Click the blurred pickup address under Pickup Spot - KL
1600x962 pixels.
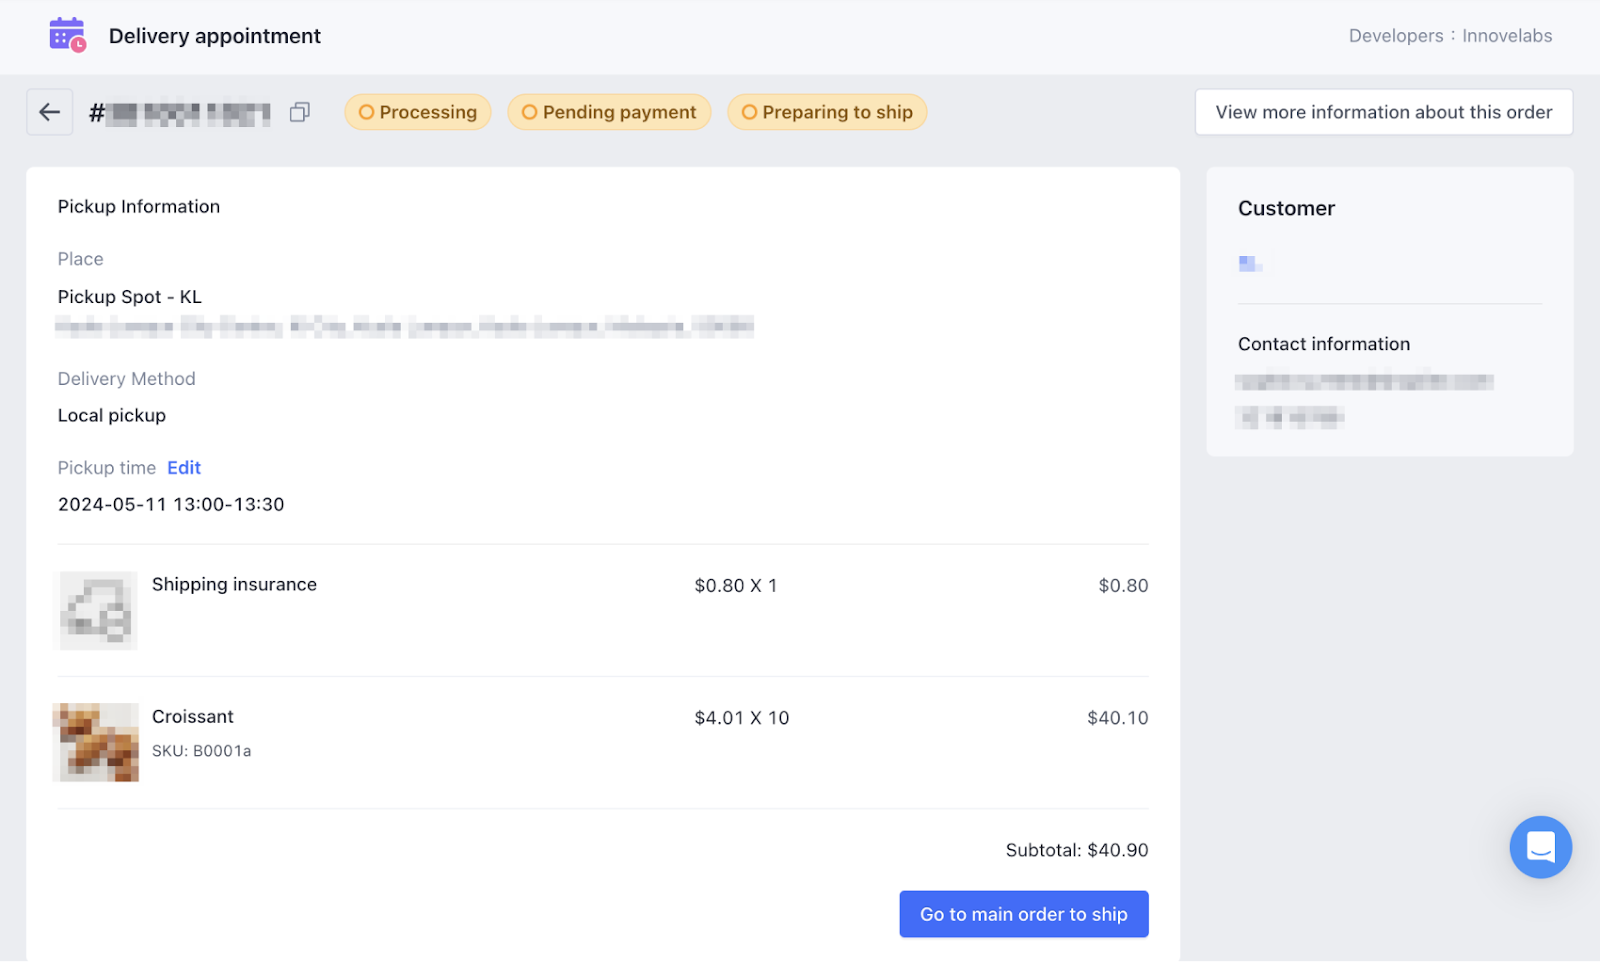[x=404, y=326]
